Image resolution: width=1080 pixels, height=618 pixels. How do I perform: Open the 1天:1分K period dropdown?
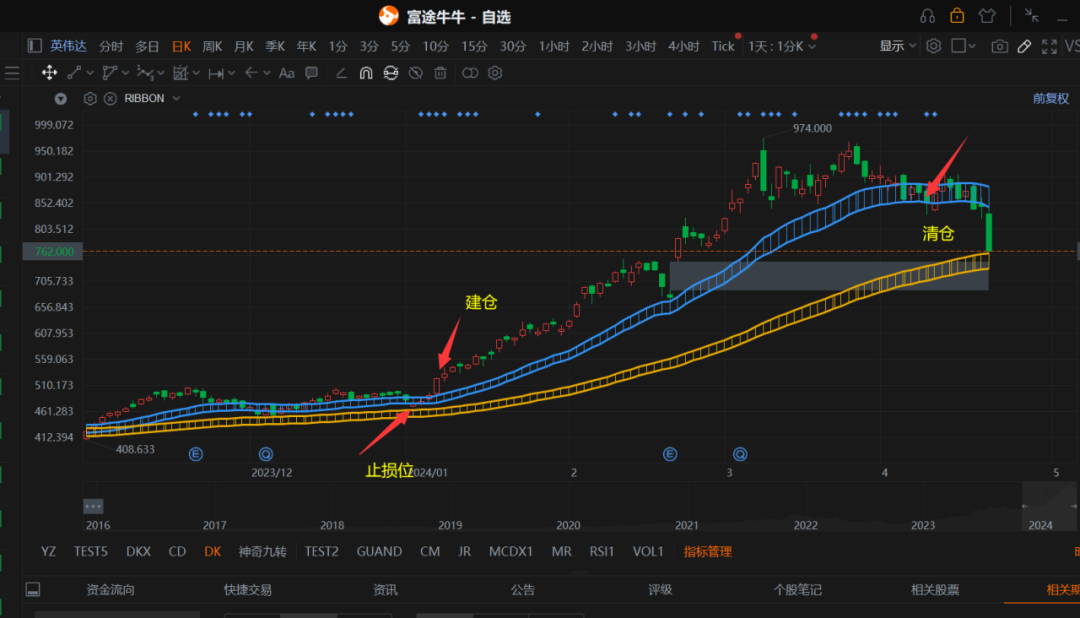782,46
